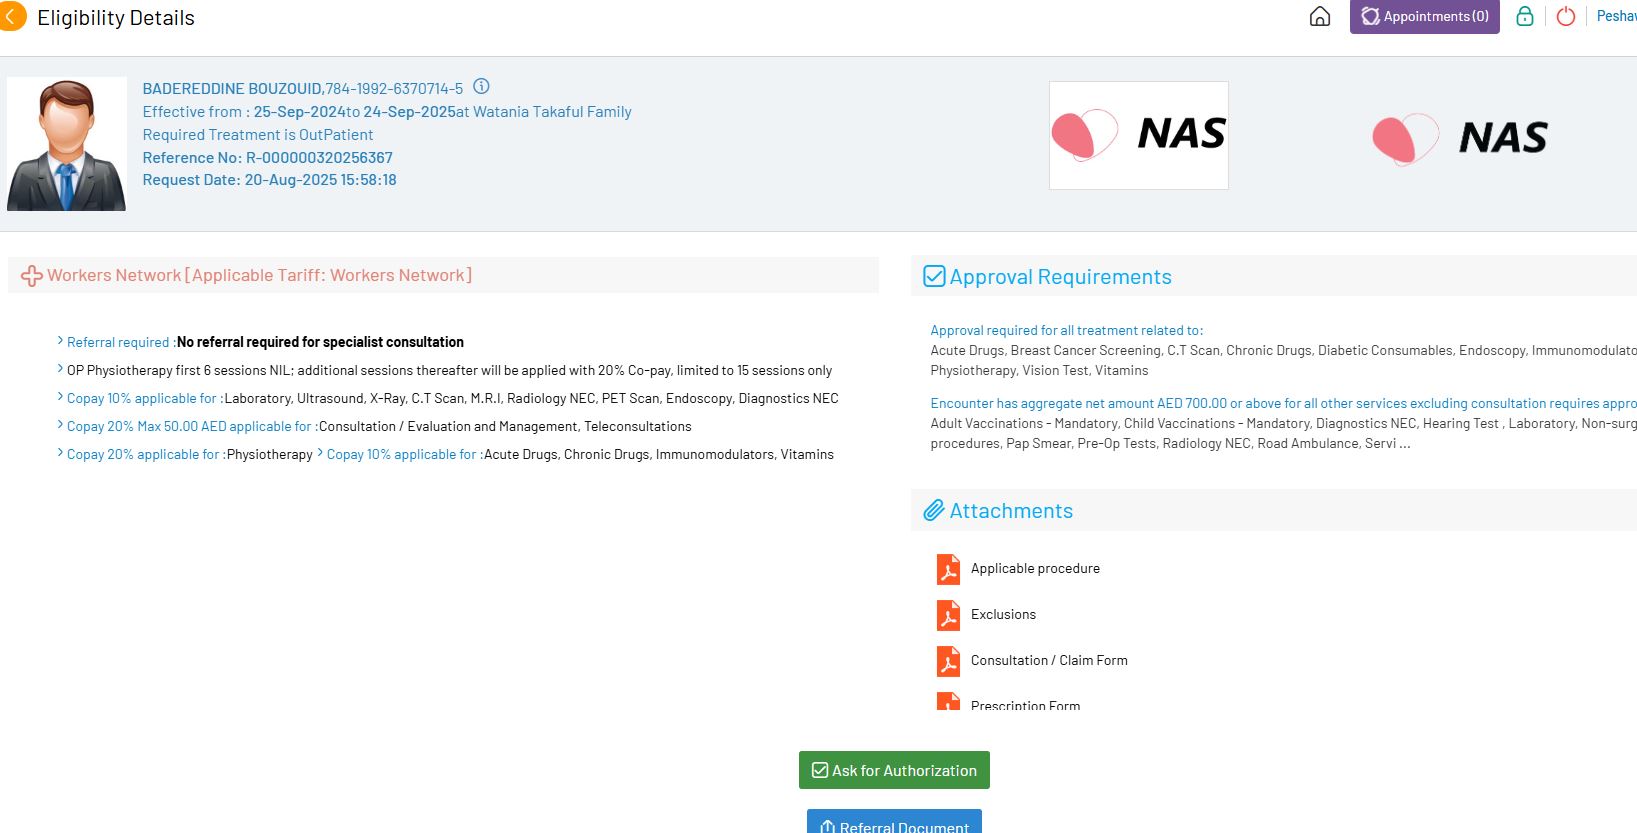Click the name BADEREDDINE BOUZOUID
Screen dimensions: 1637x833
coord(232,89)
